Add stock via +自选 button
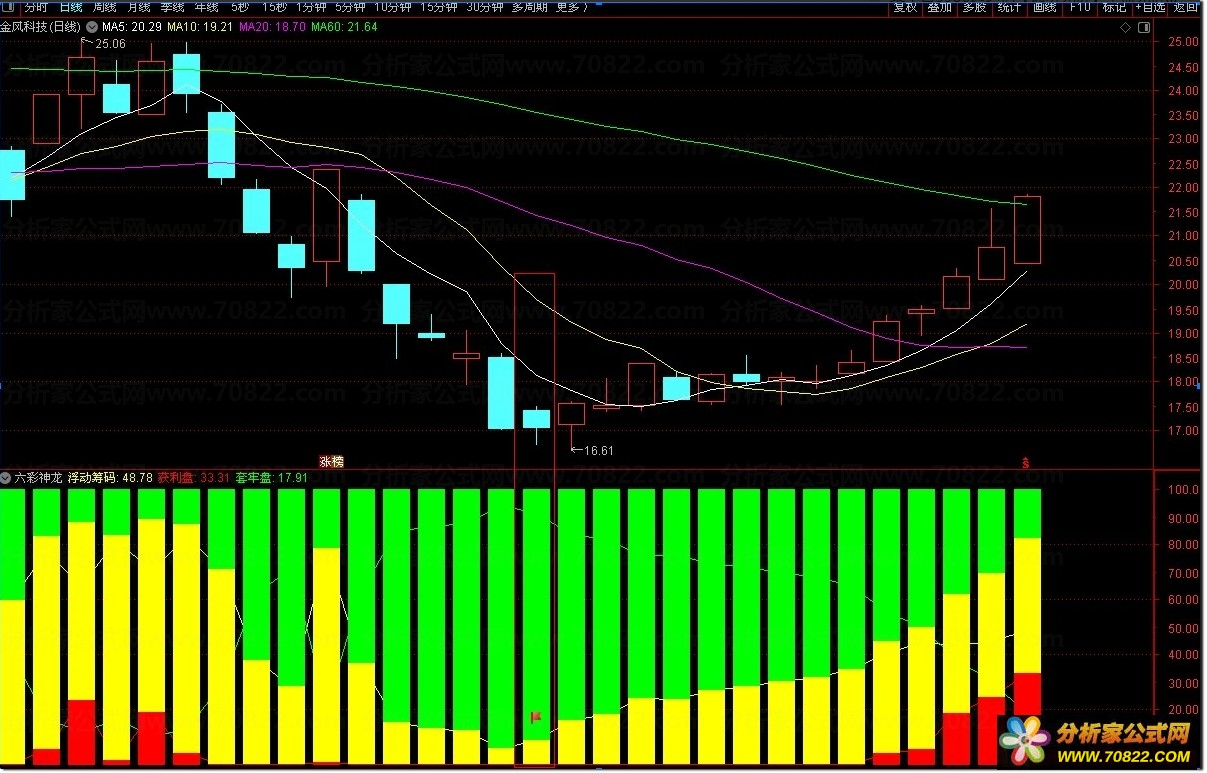Viewport: 1207px width, 773px height. (1150, 7)
